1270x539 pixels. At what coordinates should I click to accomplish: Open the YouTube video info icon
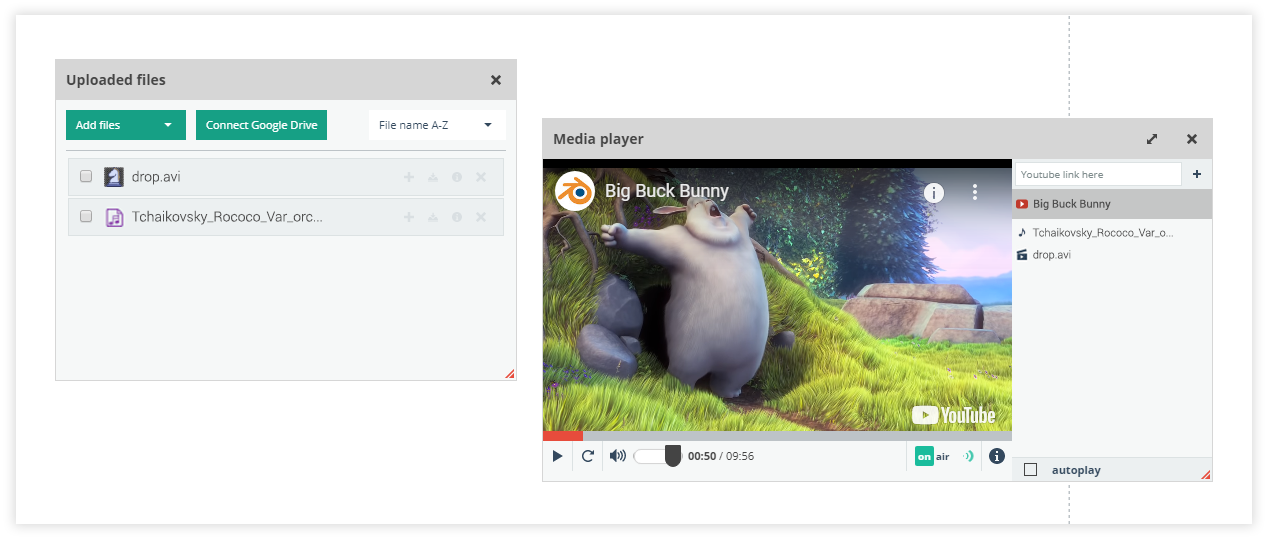coord(934,192)
